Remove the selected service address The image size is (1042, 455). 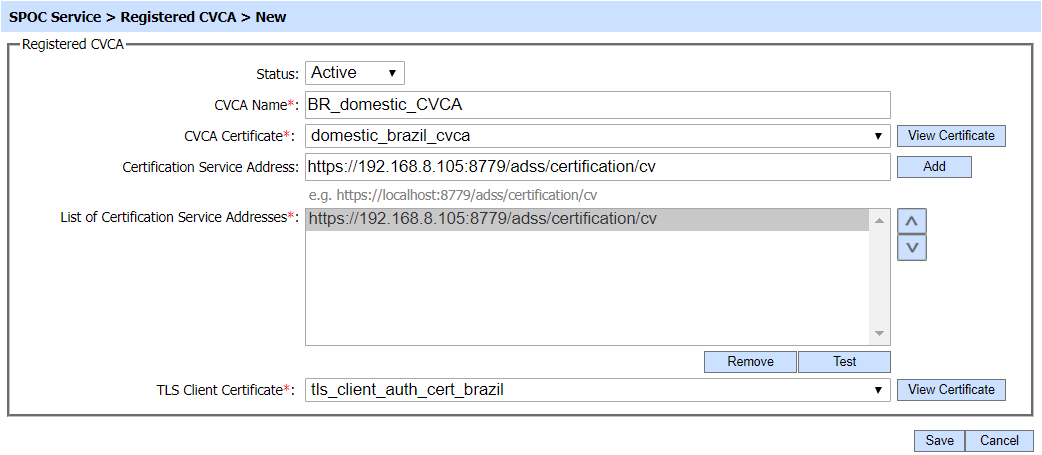pyautogui.click(x=750, y=362)
